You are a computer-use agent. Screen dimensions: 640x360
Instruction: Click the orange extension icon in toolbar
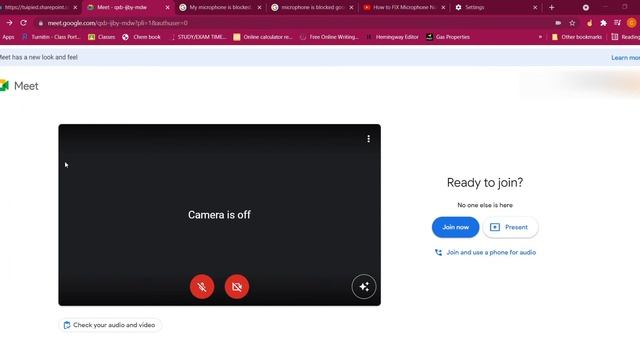[589, 23]
